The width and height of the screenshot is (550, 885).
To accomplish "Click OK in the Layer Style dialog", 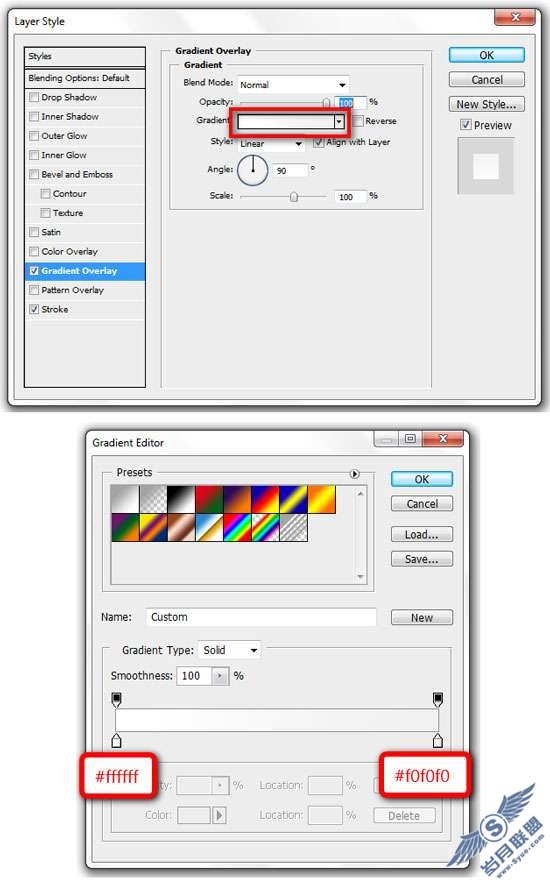I will 487,55.
